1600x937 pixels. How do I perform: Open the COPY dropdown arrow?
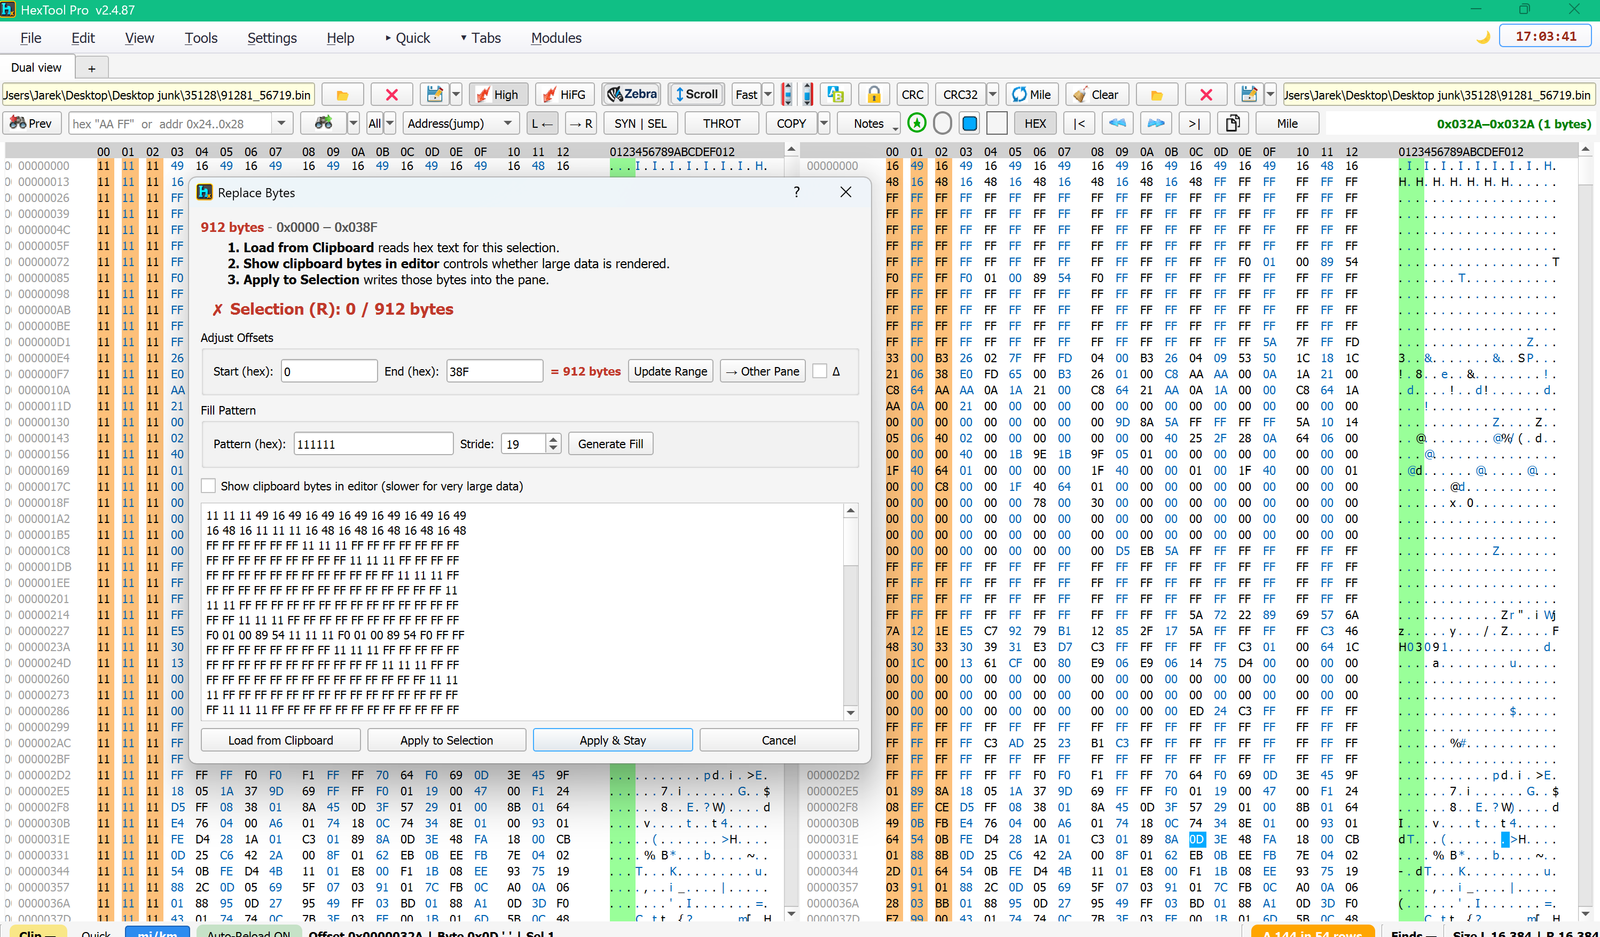(x=824, y=123)
